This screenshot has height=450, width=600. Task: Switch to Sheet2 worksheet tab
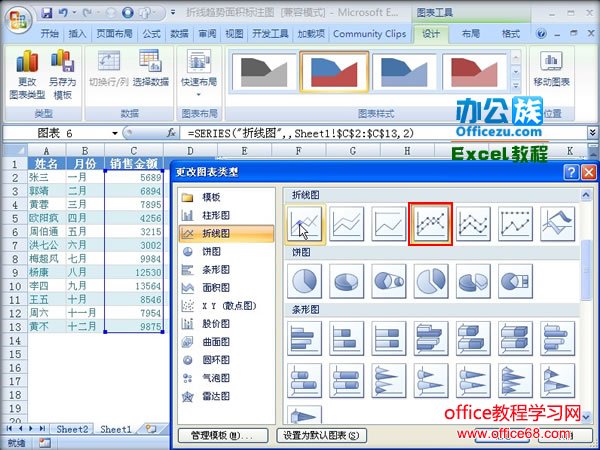point(72,429)
